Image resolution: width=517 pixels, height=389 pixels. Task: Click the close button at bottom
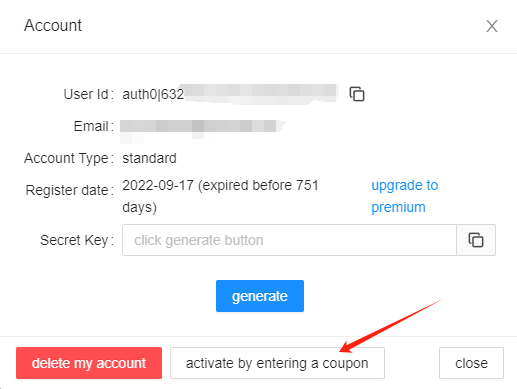[x=471, y=363]
